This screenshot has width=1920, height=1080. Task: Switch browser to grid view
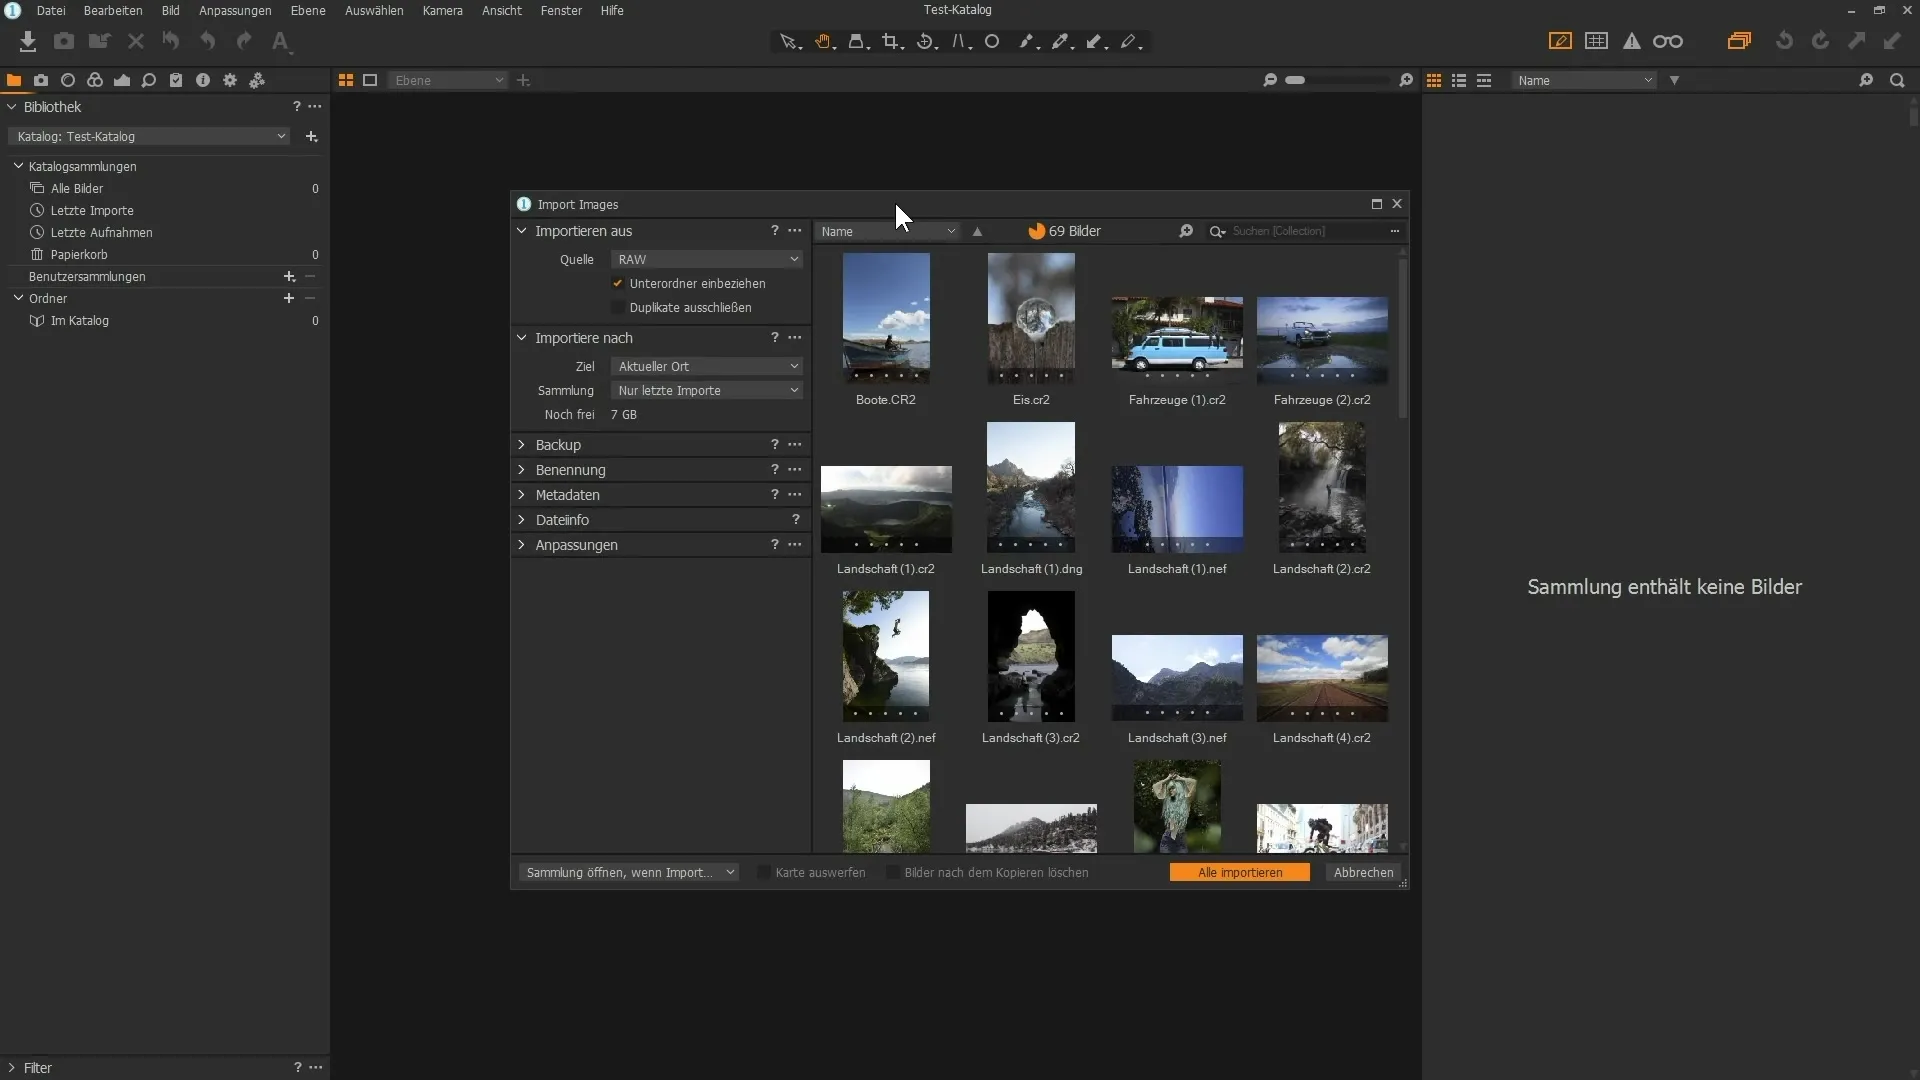[x=1434, y=80]
